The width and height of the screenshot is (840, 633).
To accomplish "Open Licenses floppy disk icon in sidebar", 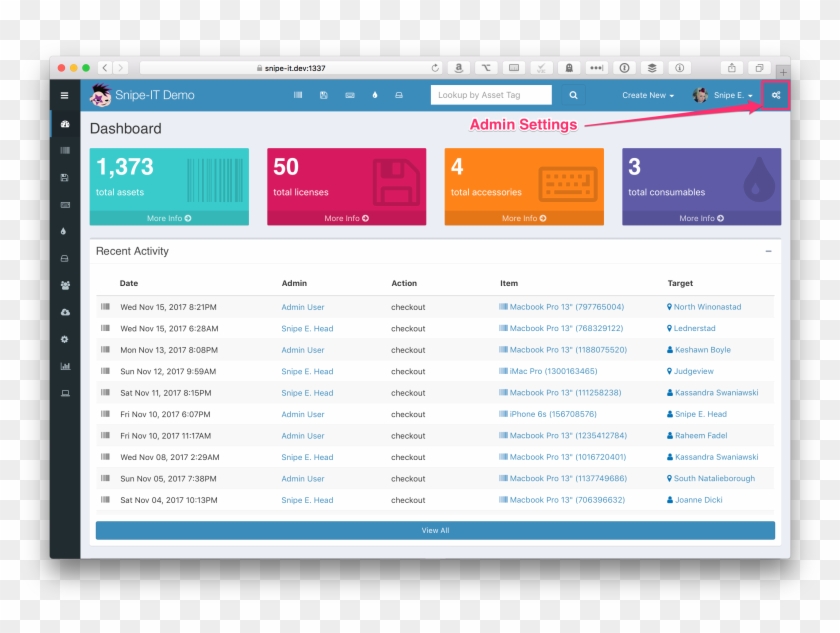I will 65,177.
